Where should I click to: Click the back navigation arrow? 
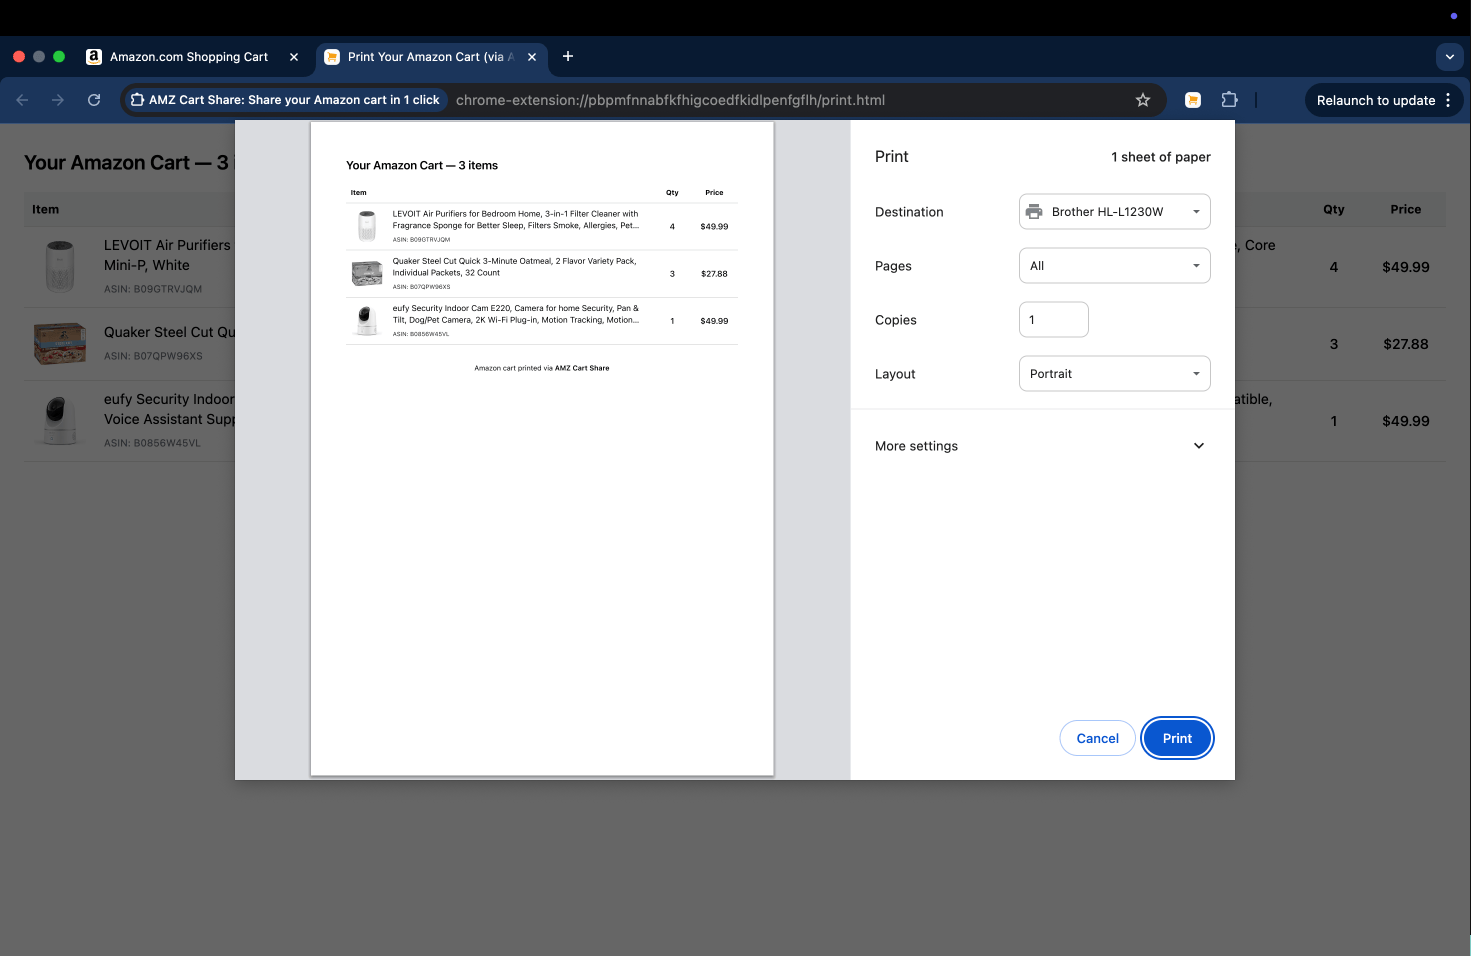click(x=22, y=100)
